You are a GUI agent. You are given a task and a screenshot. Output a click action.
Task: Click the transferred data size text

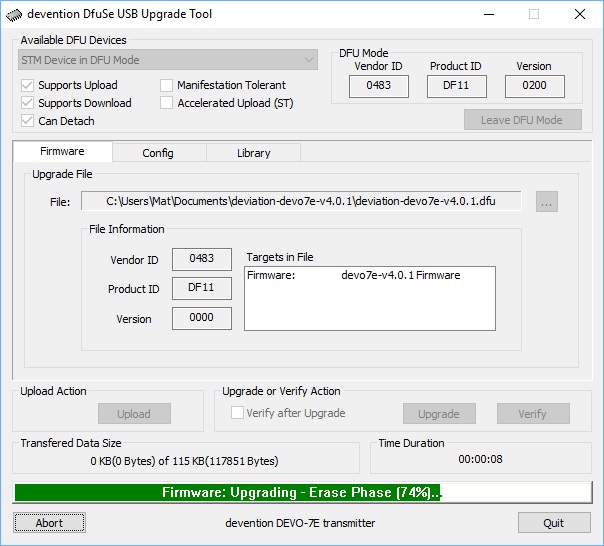184,461
